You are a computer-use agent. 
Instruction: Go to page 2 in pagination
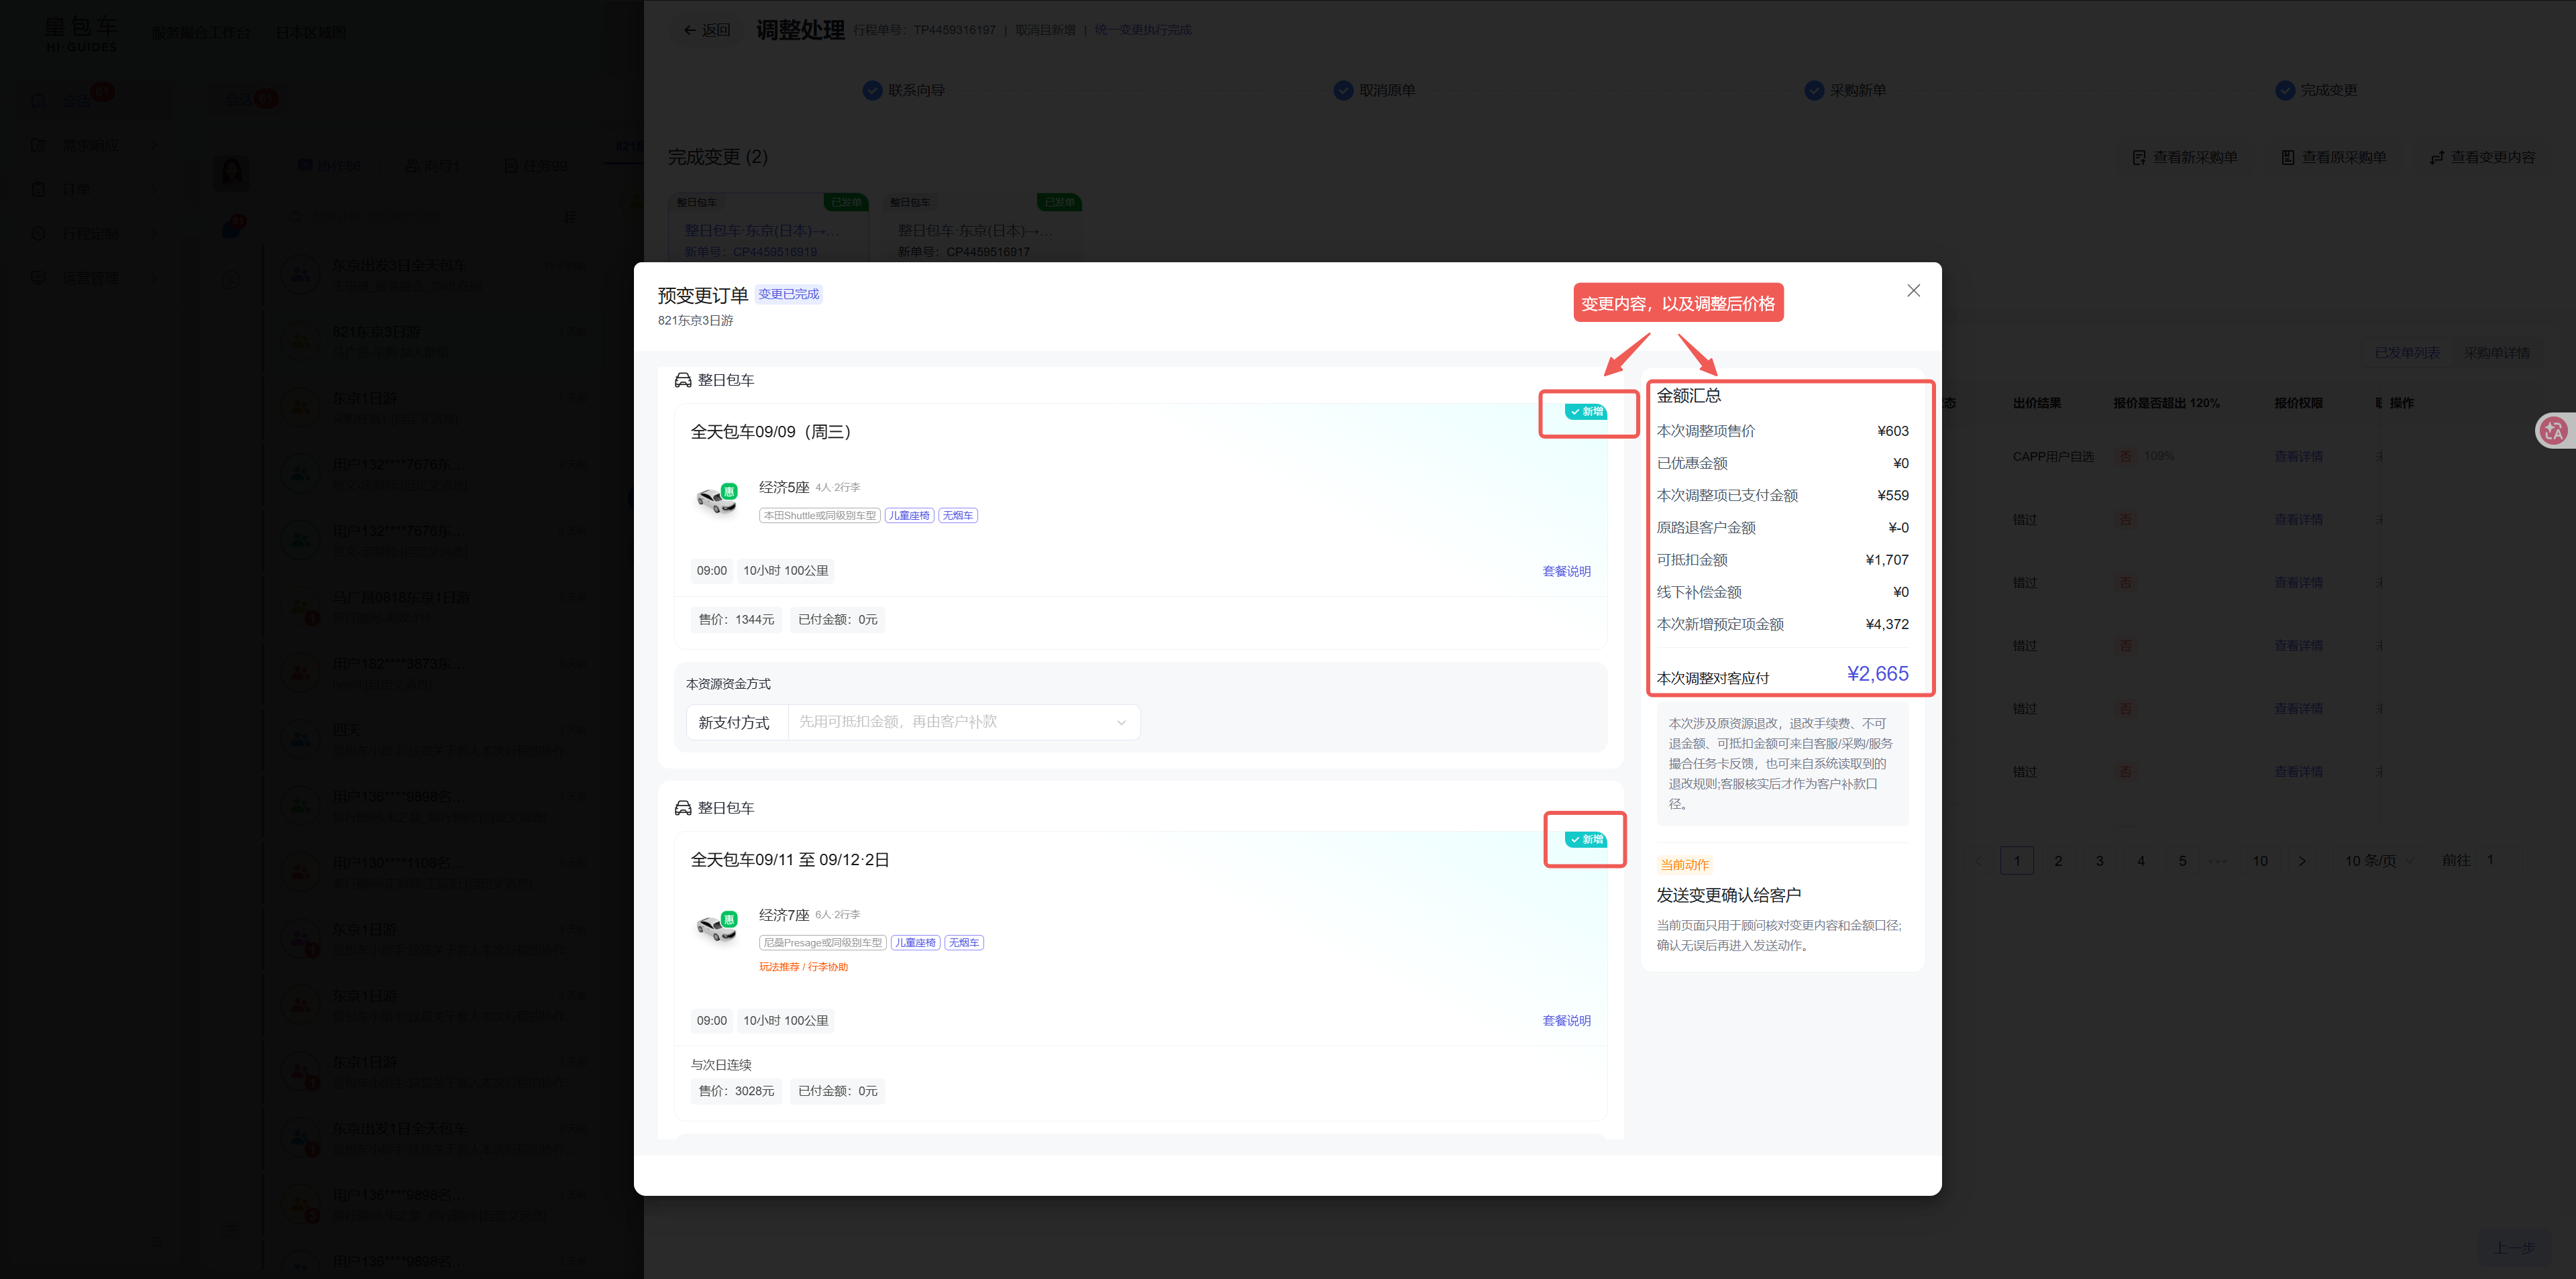[x=2058, y=861]
